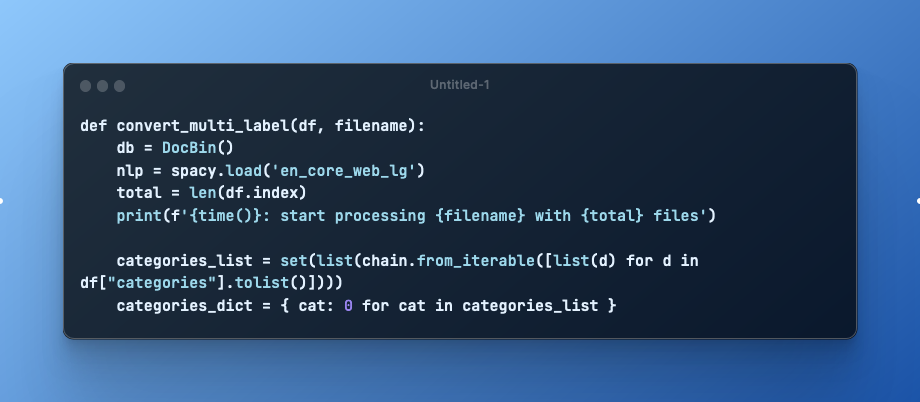Viewport: 920px width, 402px height.
Task: Edit the Untitled-1 window title
Action: coord(459,86)
